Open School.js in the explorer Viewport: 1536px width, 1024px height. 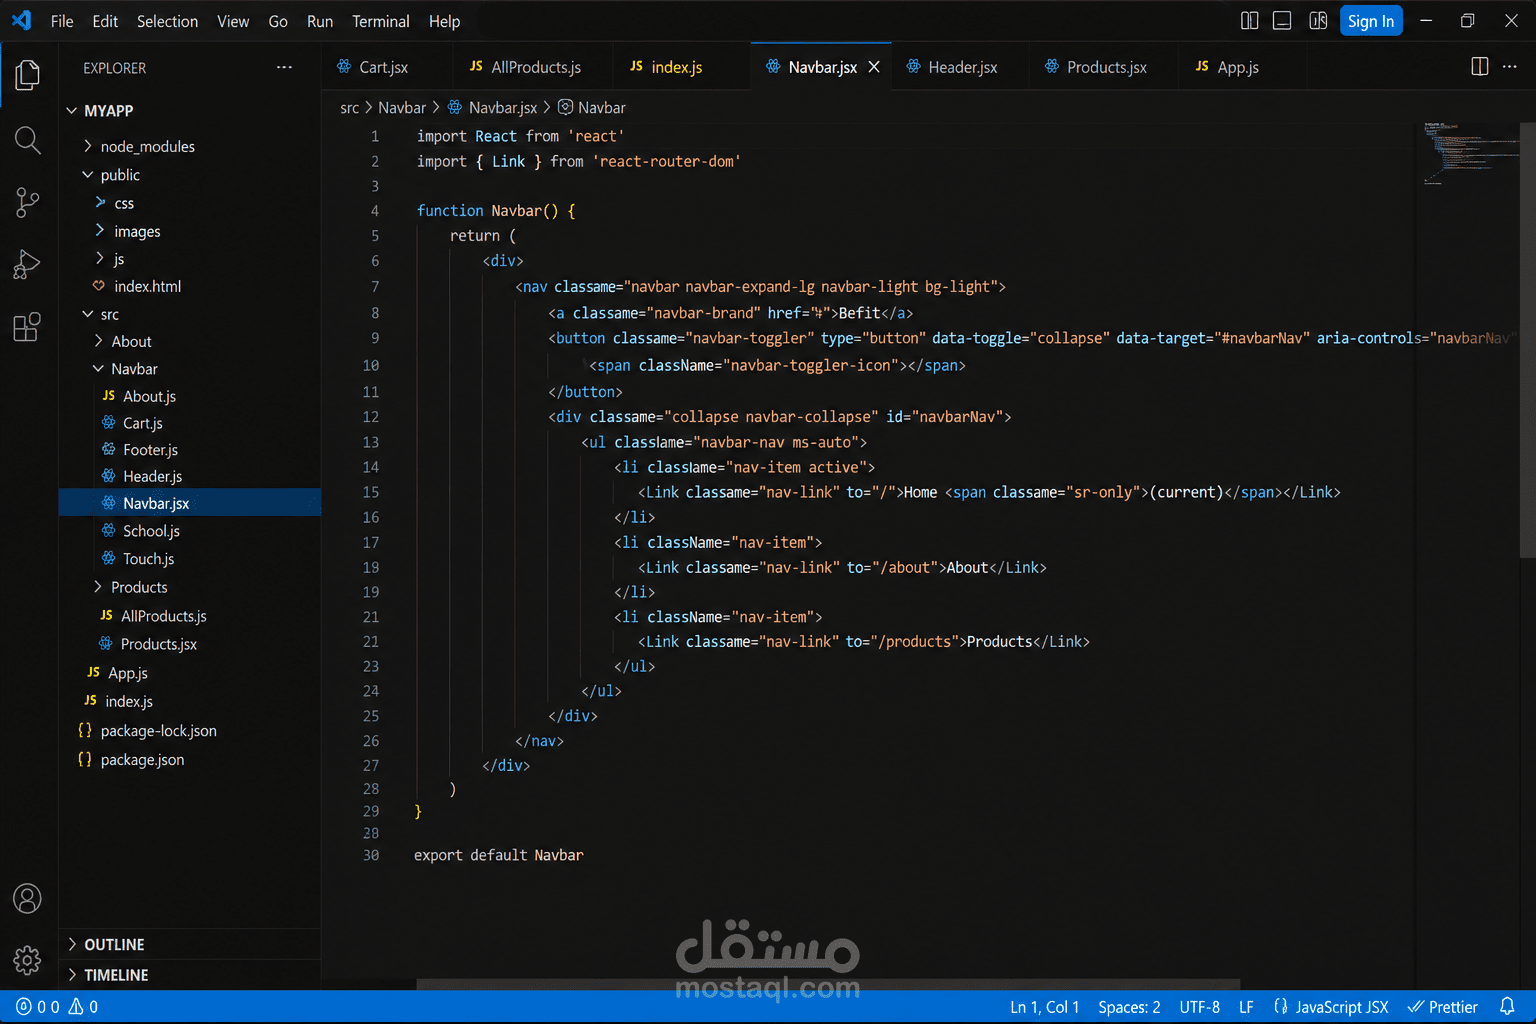[x=151, y=531]
